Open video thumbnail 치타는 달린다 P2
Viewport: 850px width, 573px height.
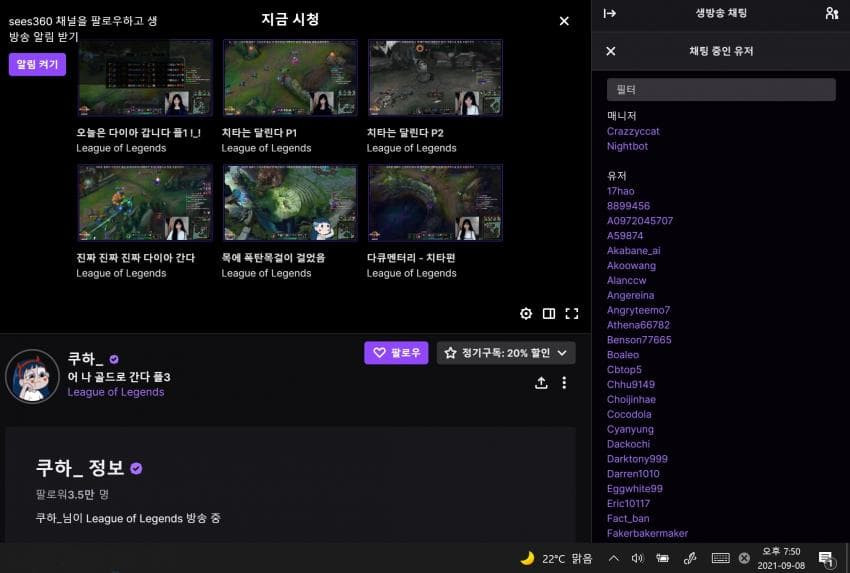click(x=435, y=78)
